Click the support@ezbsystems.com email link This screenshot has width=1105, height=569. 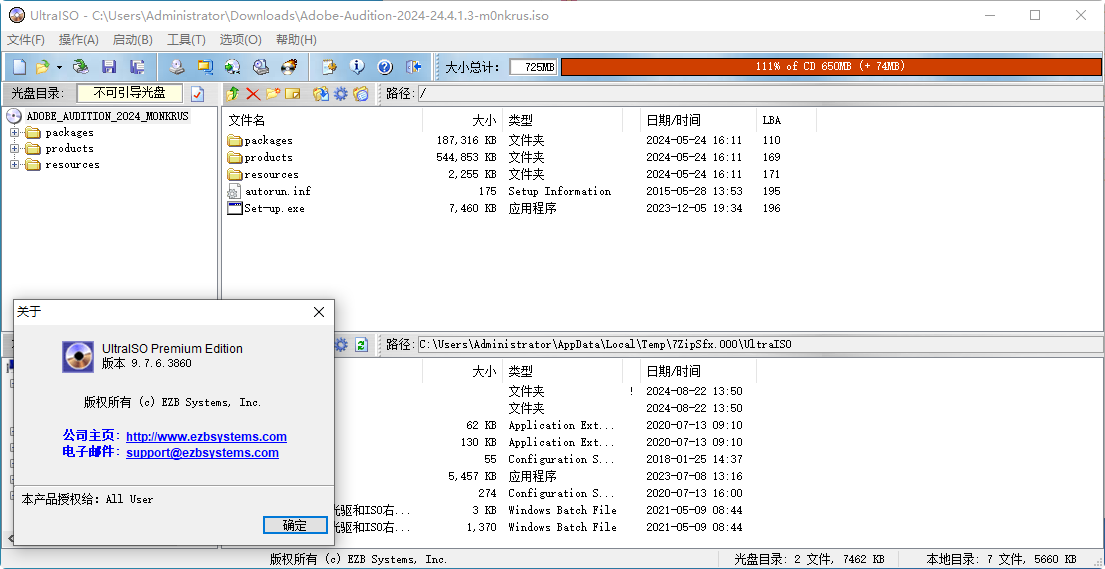[x=202, y=453]
